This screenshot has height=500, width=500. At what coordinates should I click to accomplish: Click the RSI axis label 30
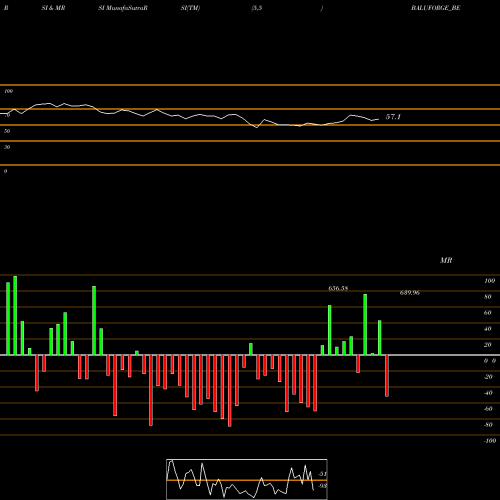pyautogui.click(x=7, y=147)
